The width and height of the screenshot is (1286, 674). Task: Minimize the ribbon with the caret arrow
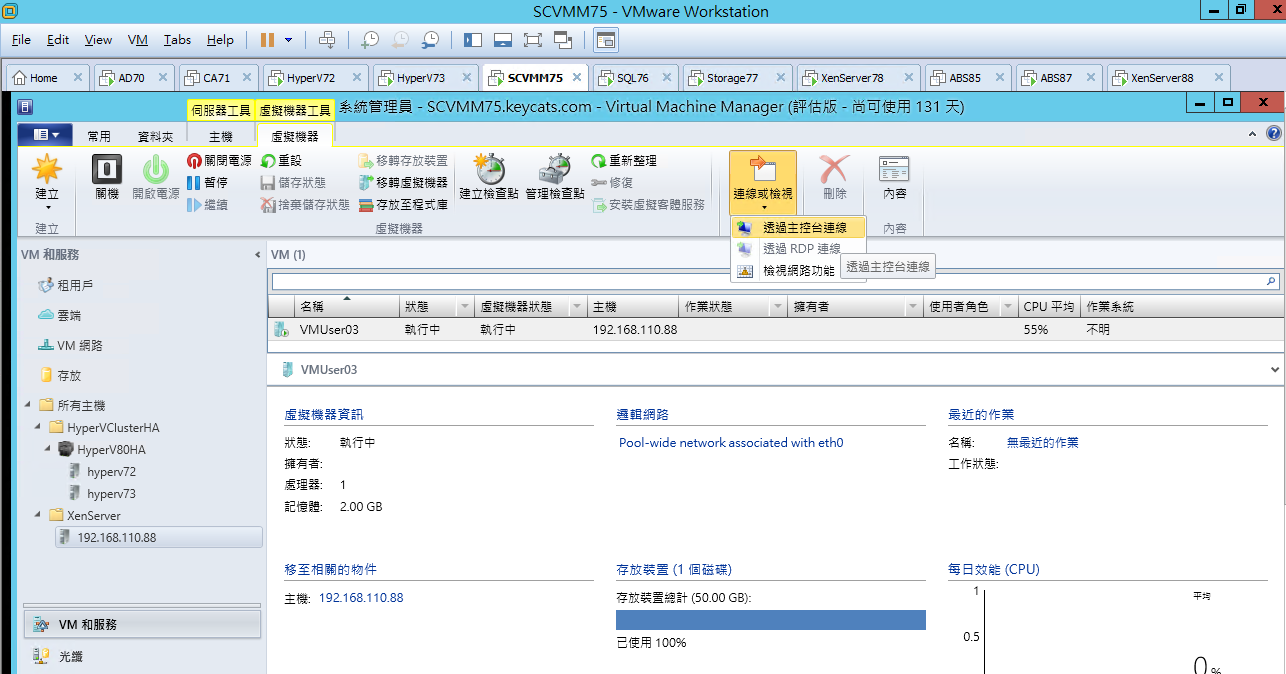[1254, 134]
